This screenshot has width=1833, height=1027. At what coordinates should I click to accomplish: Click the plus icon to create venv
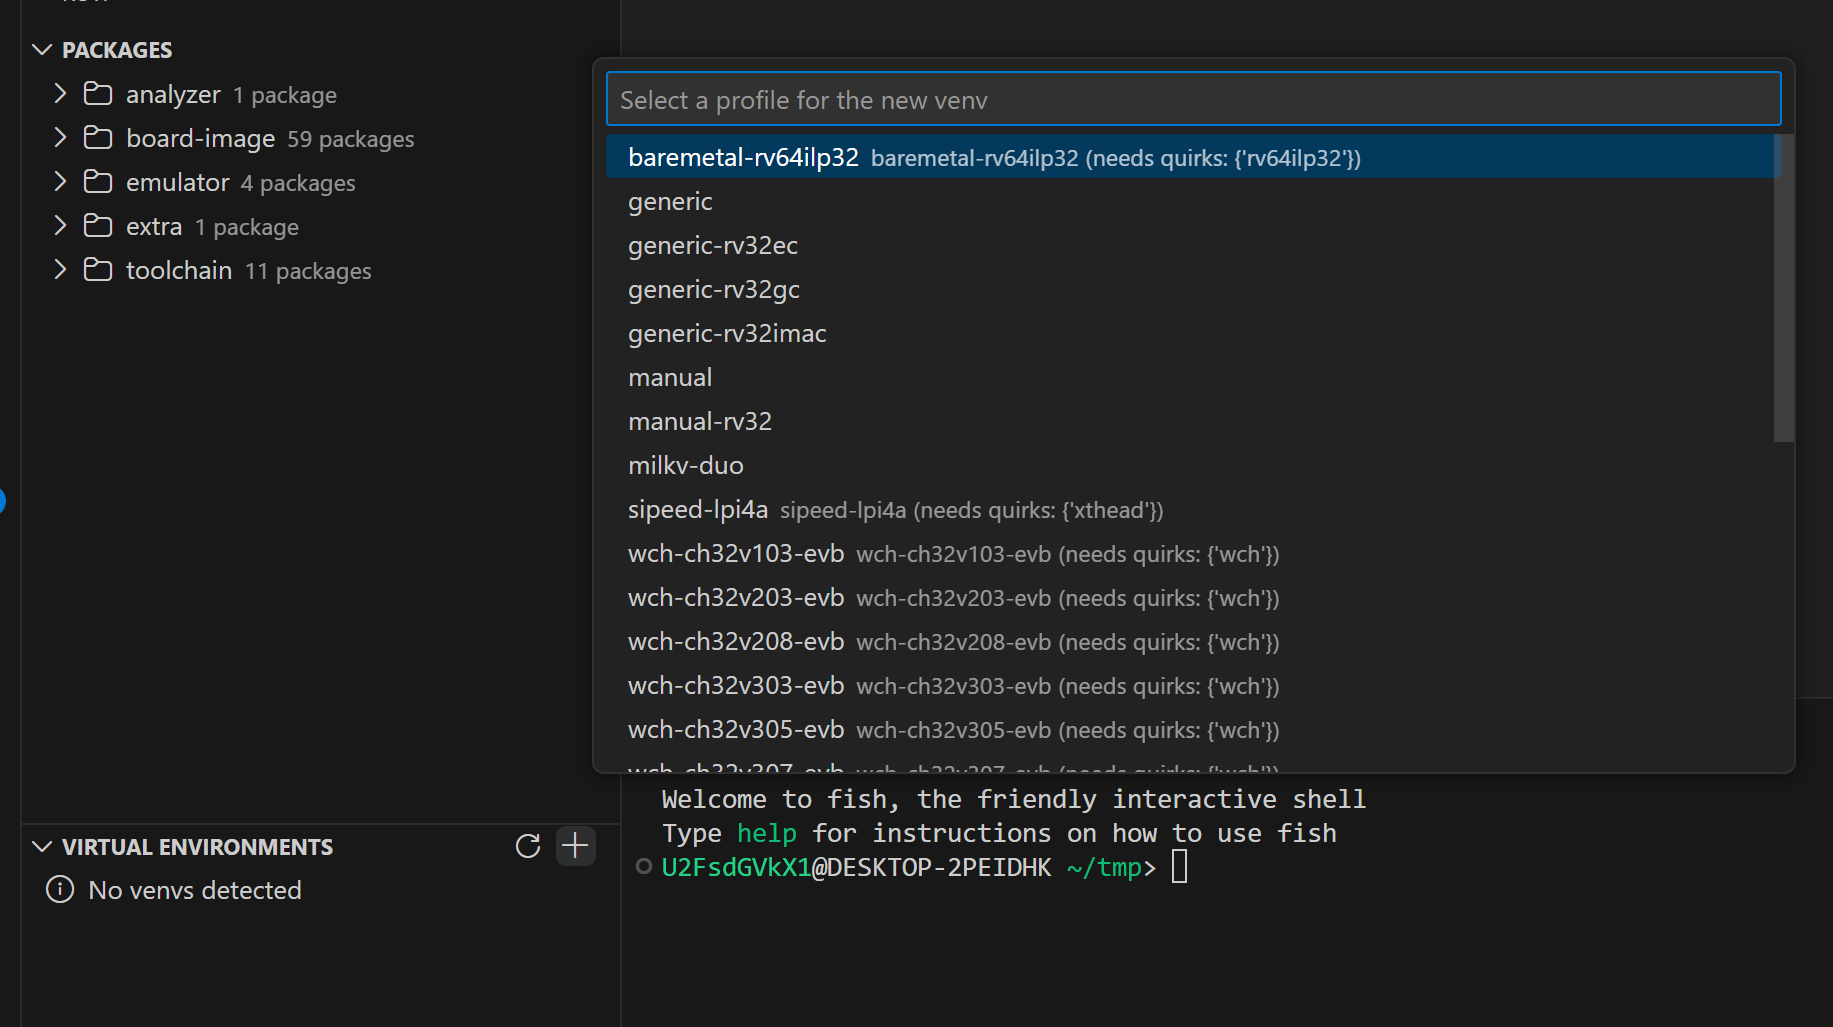pyautogui.click(x=575, y=846)
